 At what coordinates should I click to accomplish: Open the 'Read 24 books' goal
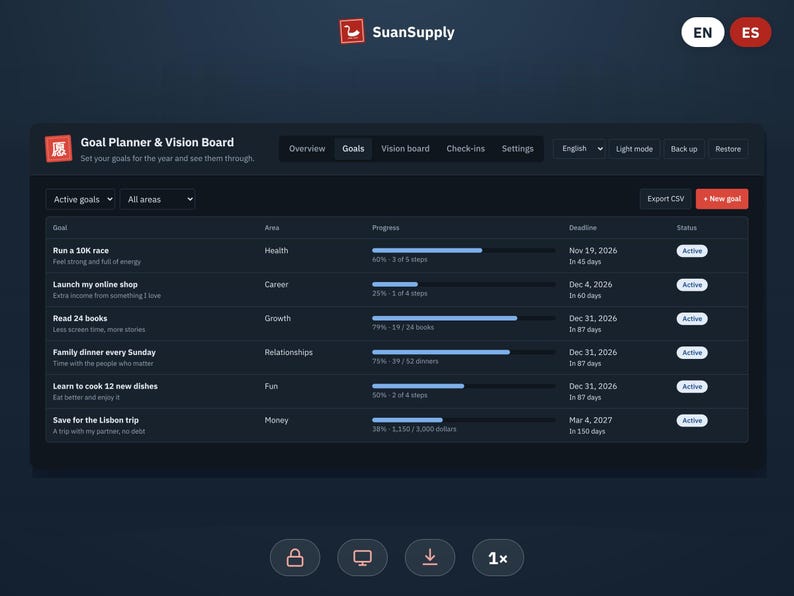80,319
